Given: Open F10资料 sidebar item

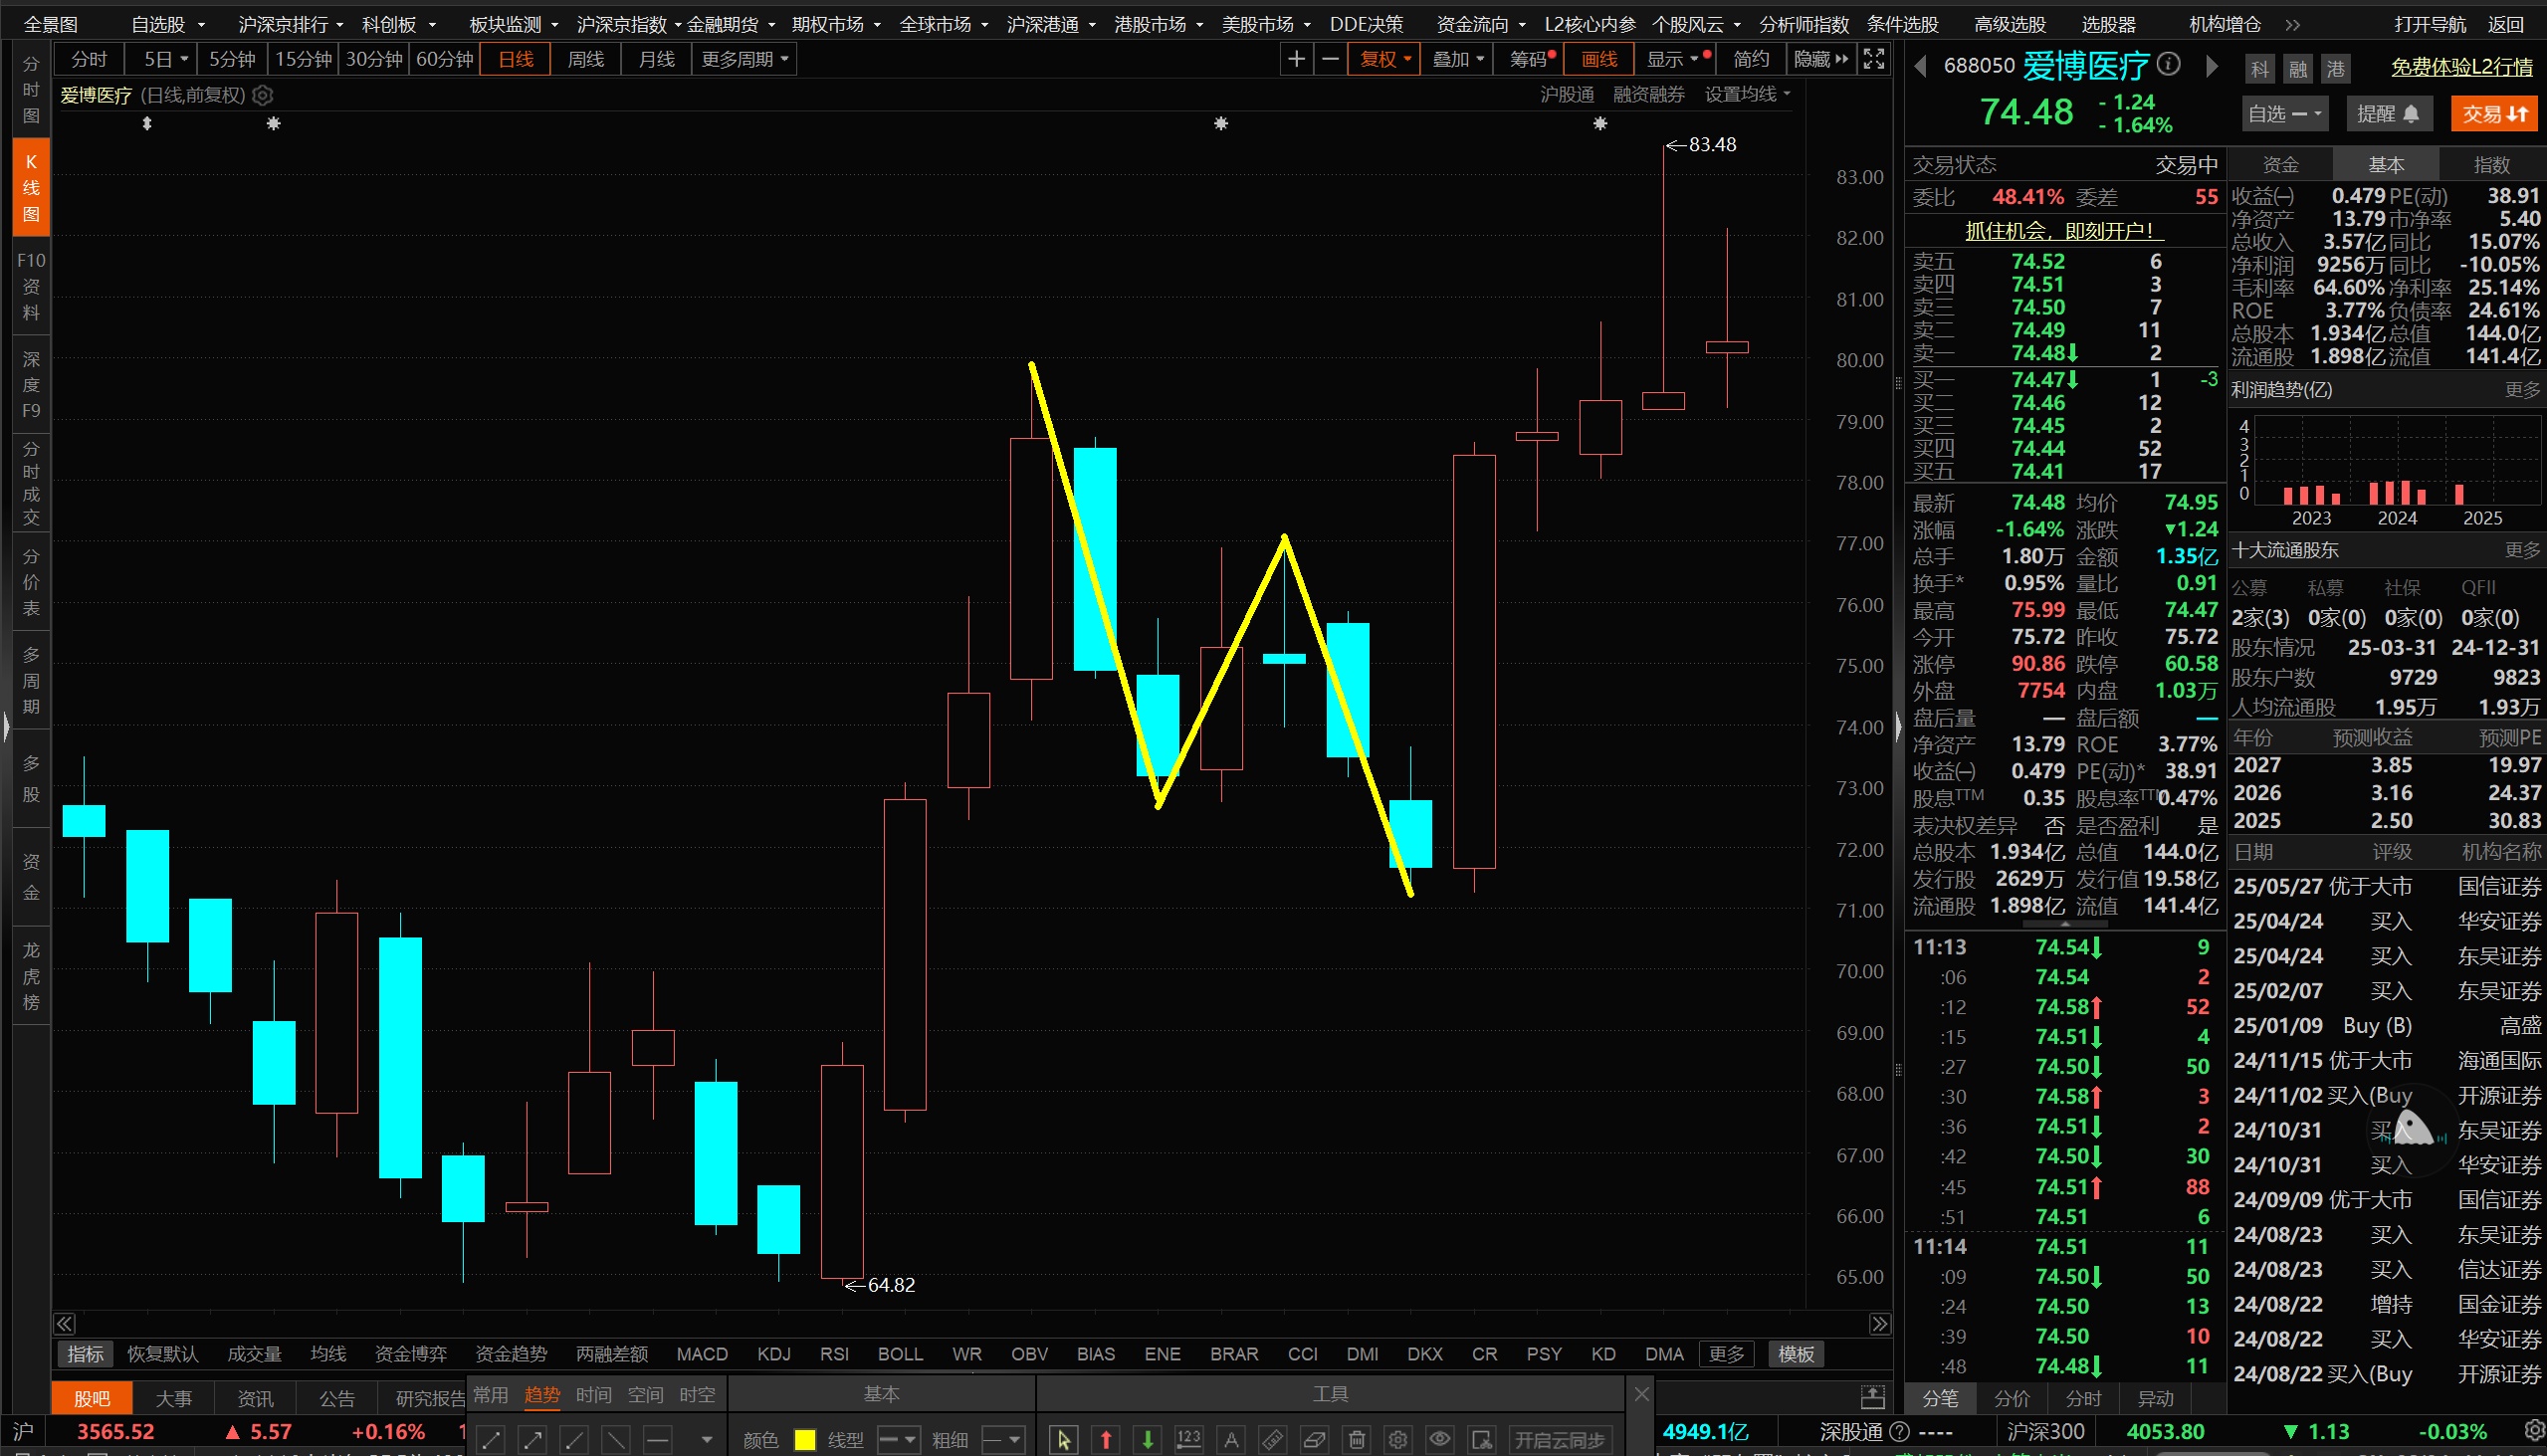Looking at the screenshot, I should pyautogui.click(x=31, y=286).
